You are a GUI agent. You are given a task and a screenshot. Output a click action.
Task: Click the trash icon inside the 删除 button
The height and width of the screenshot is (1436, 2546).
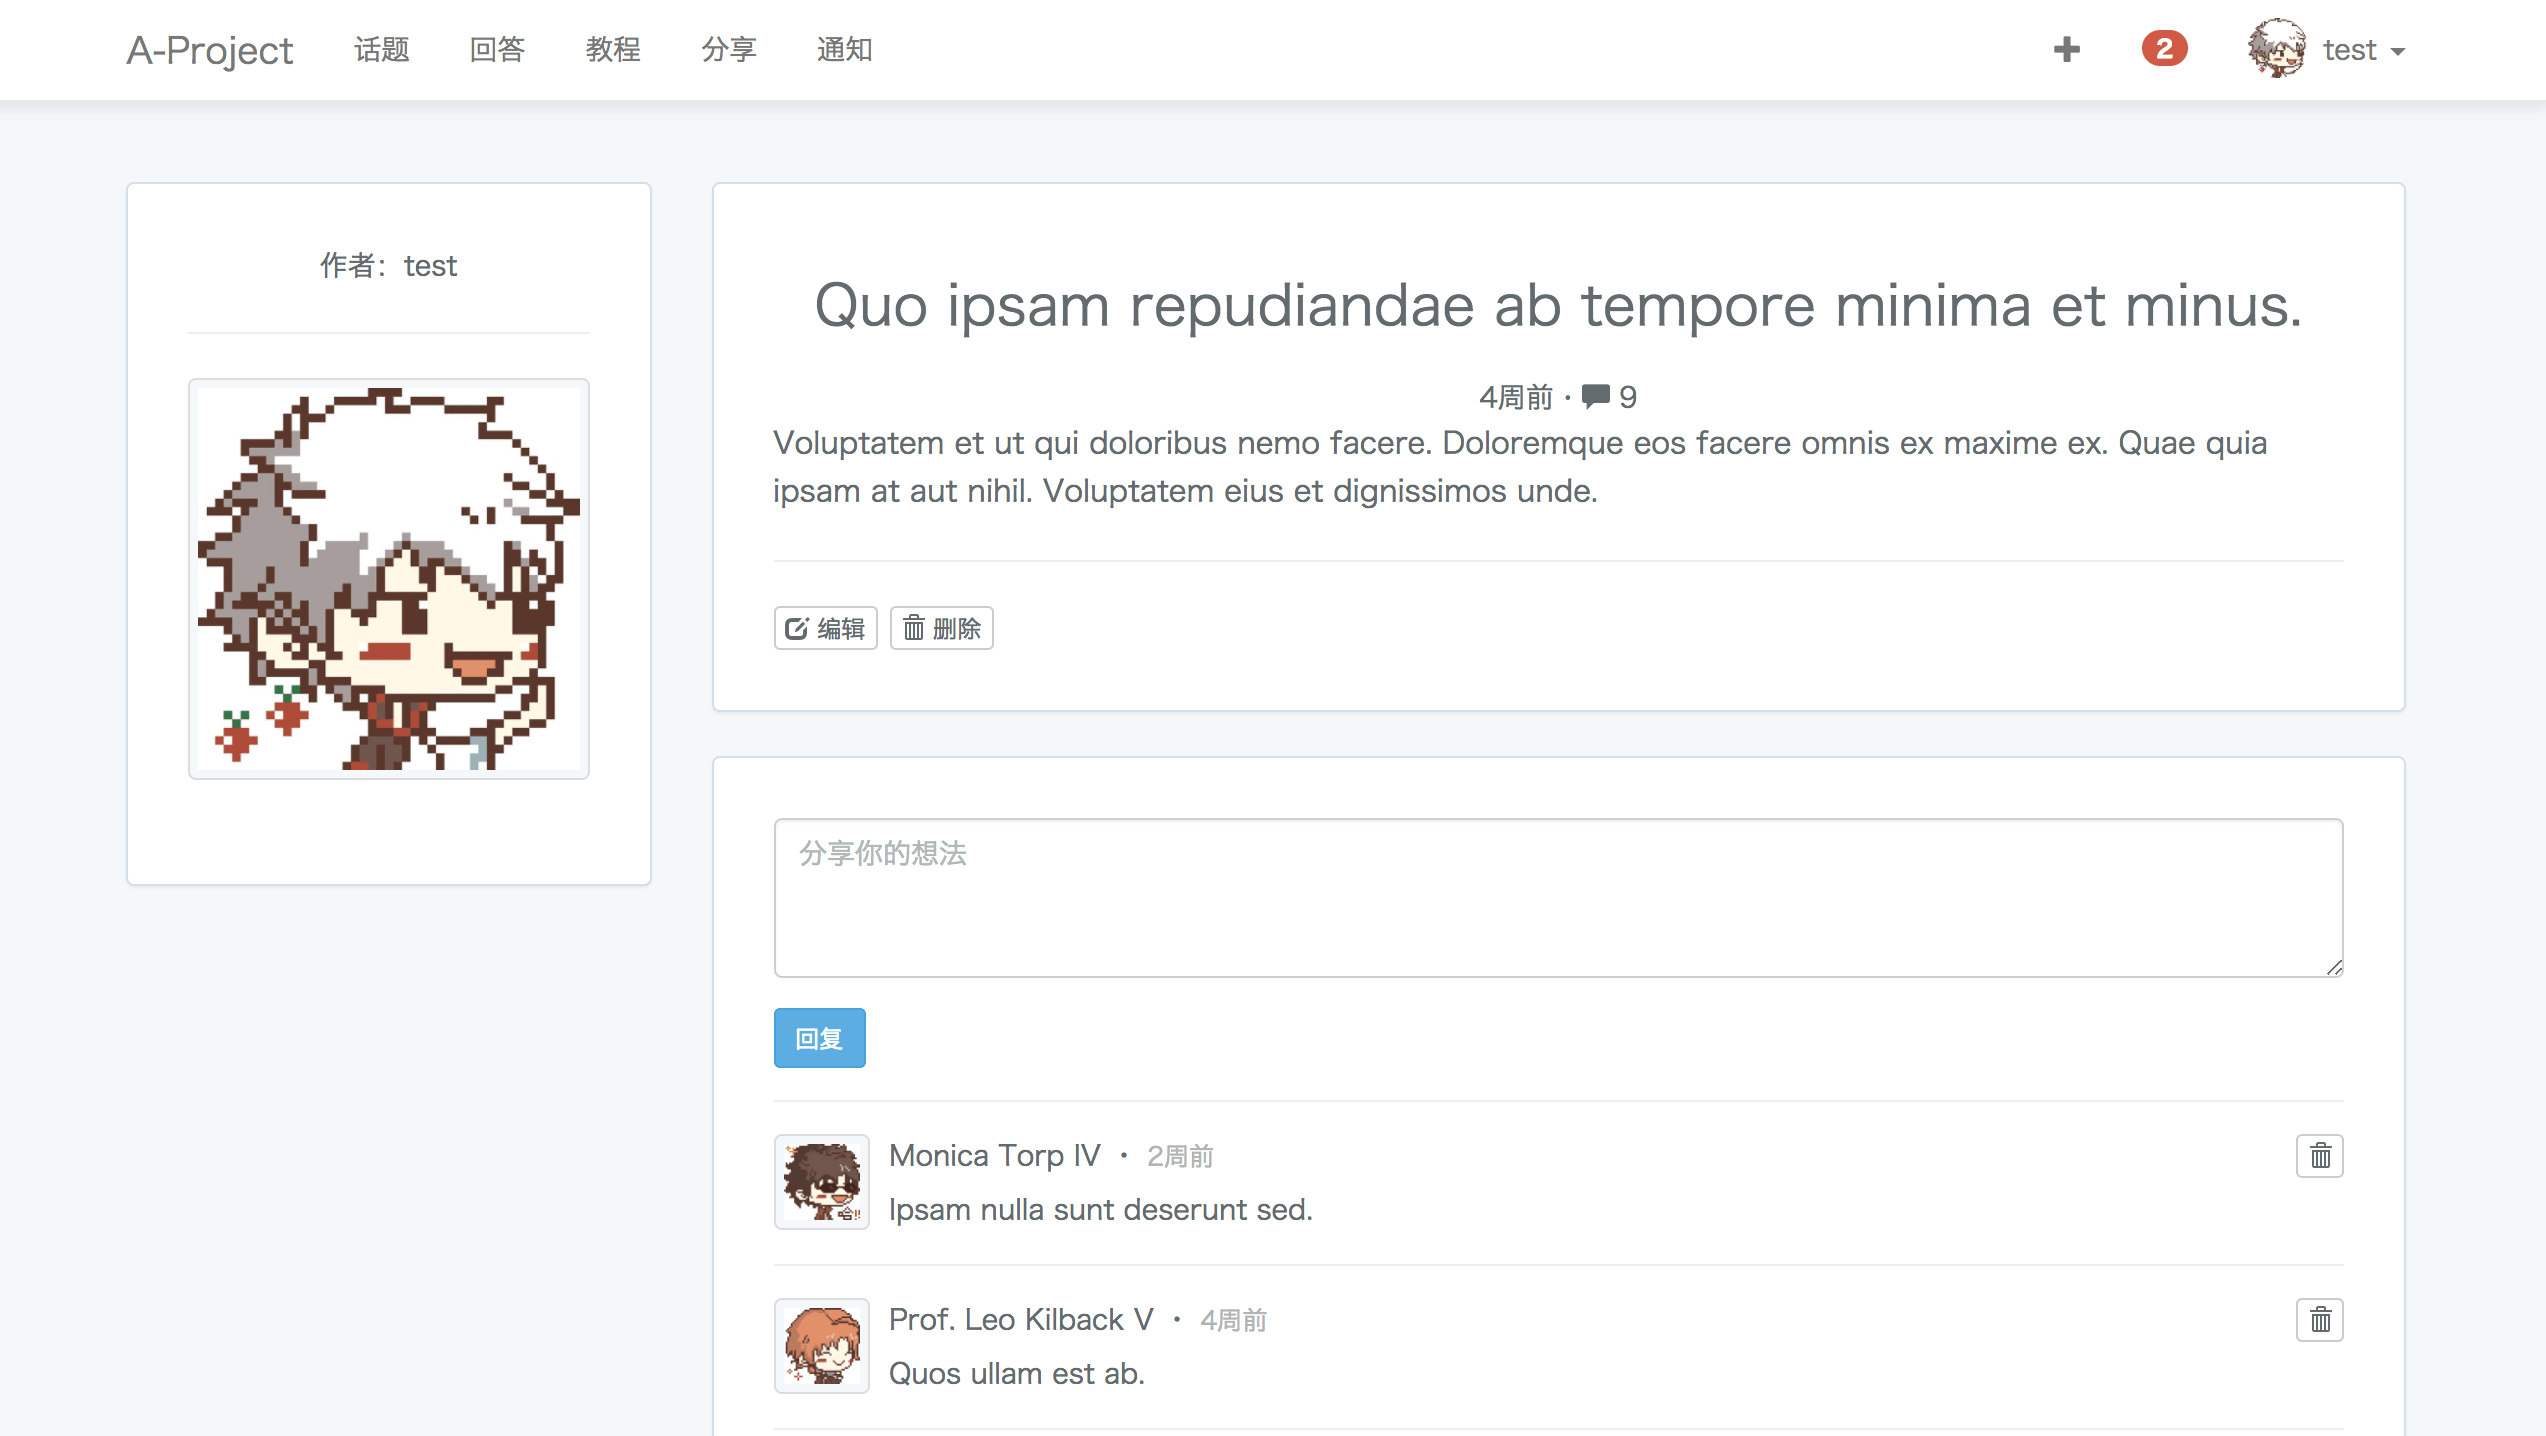click(x=915, y=628)
